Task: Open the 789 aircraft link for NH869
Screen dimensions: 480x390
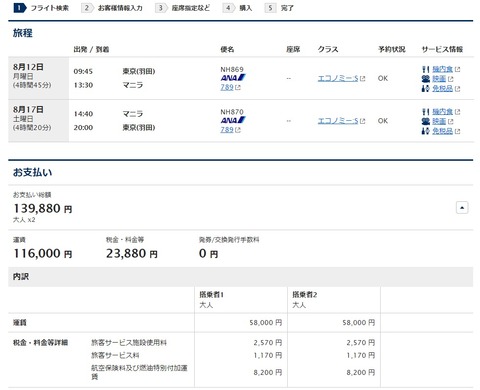Action: pyautogui.click(x=227, y=87)
